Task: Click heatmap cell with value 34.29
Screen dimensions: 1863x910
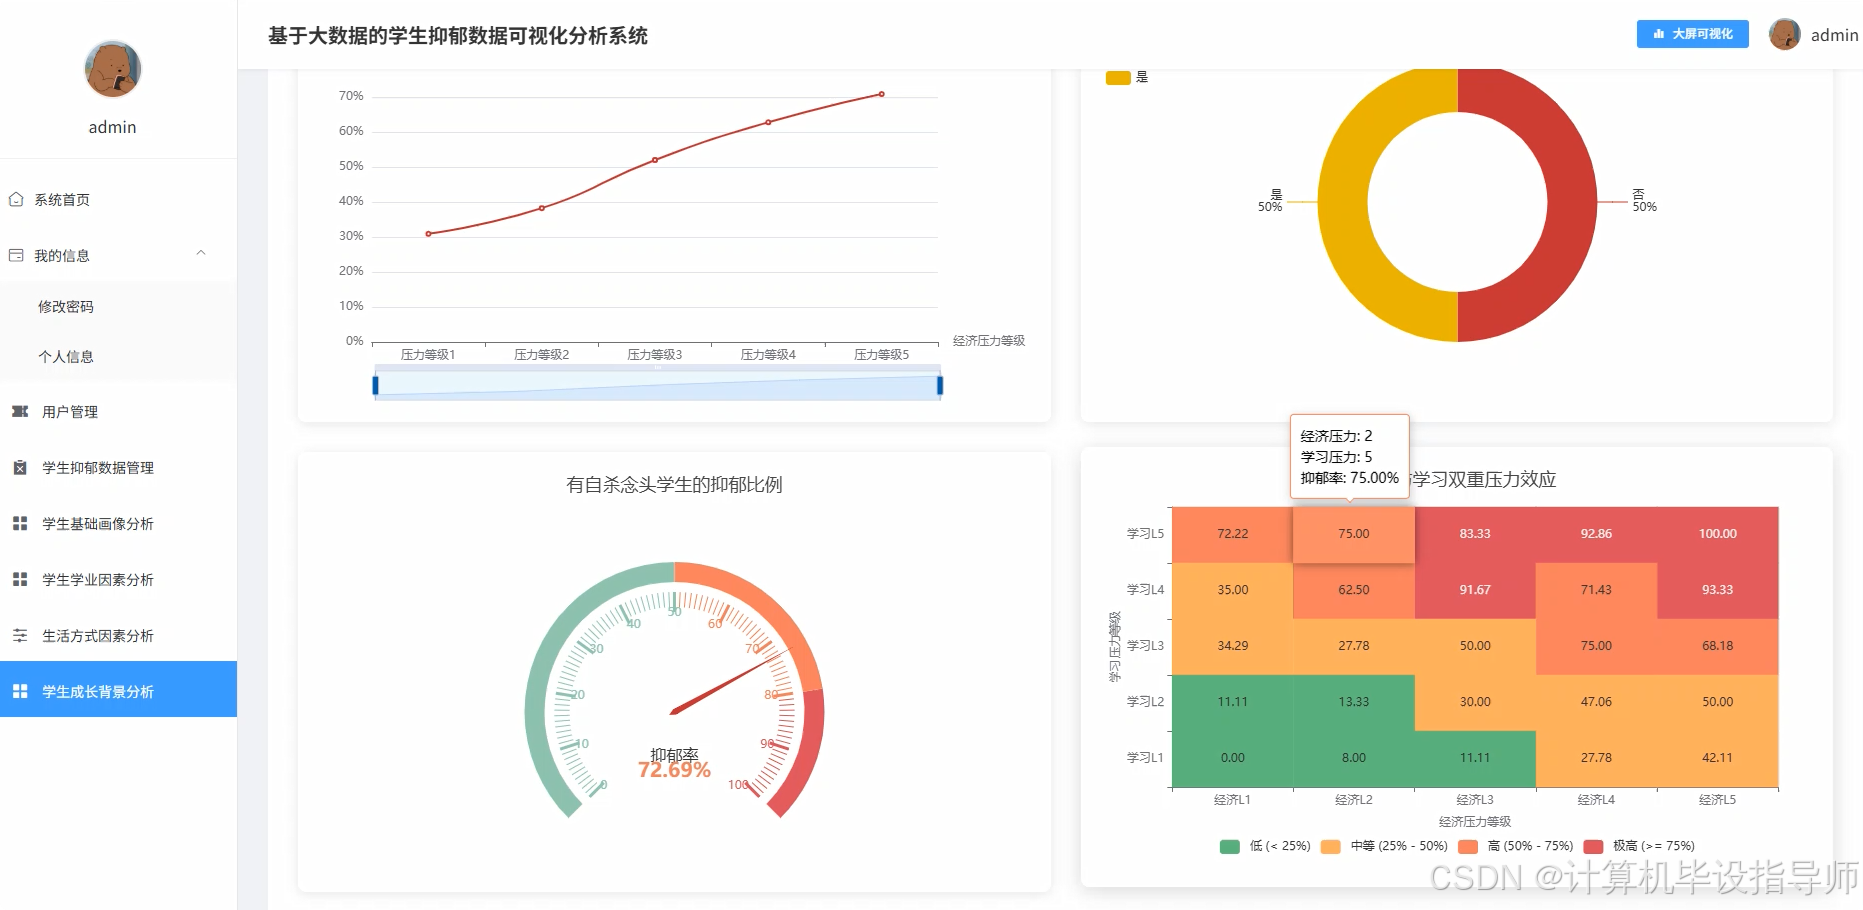Action: point(1232,646)
